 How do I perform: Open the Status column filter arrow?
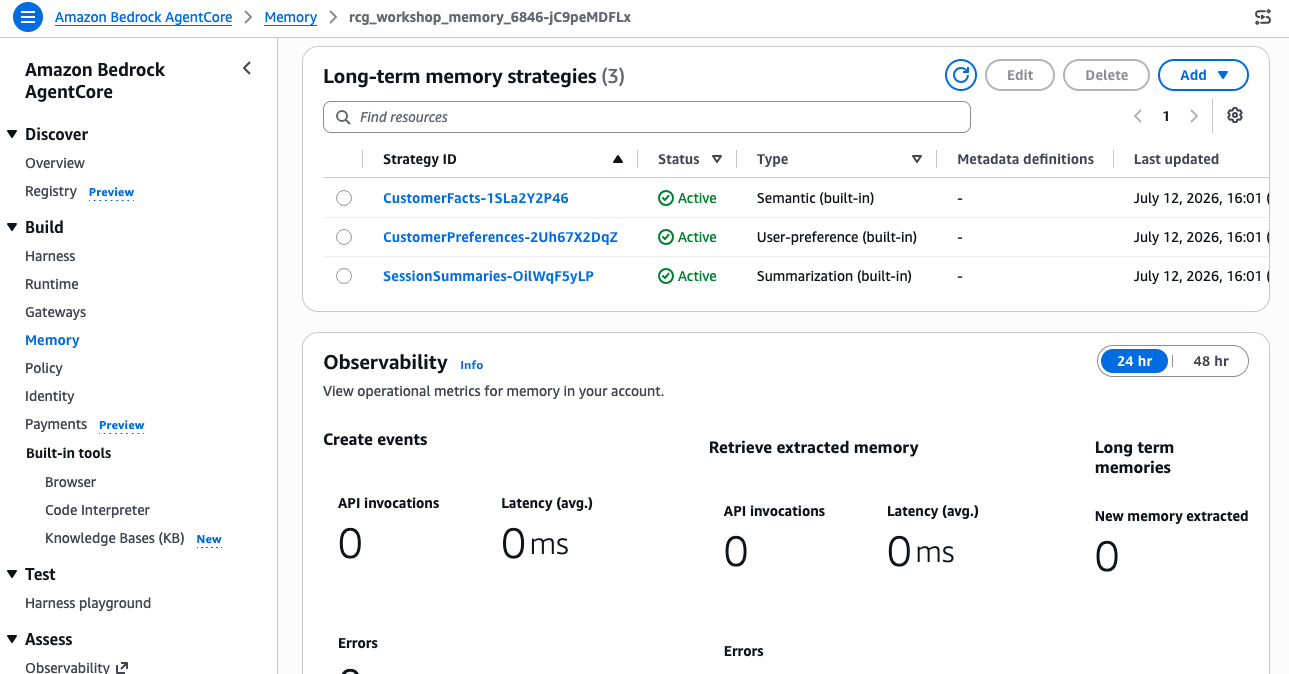[717, 159]
